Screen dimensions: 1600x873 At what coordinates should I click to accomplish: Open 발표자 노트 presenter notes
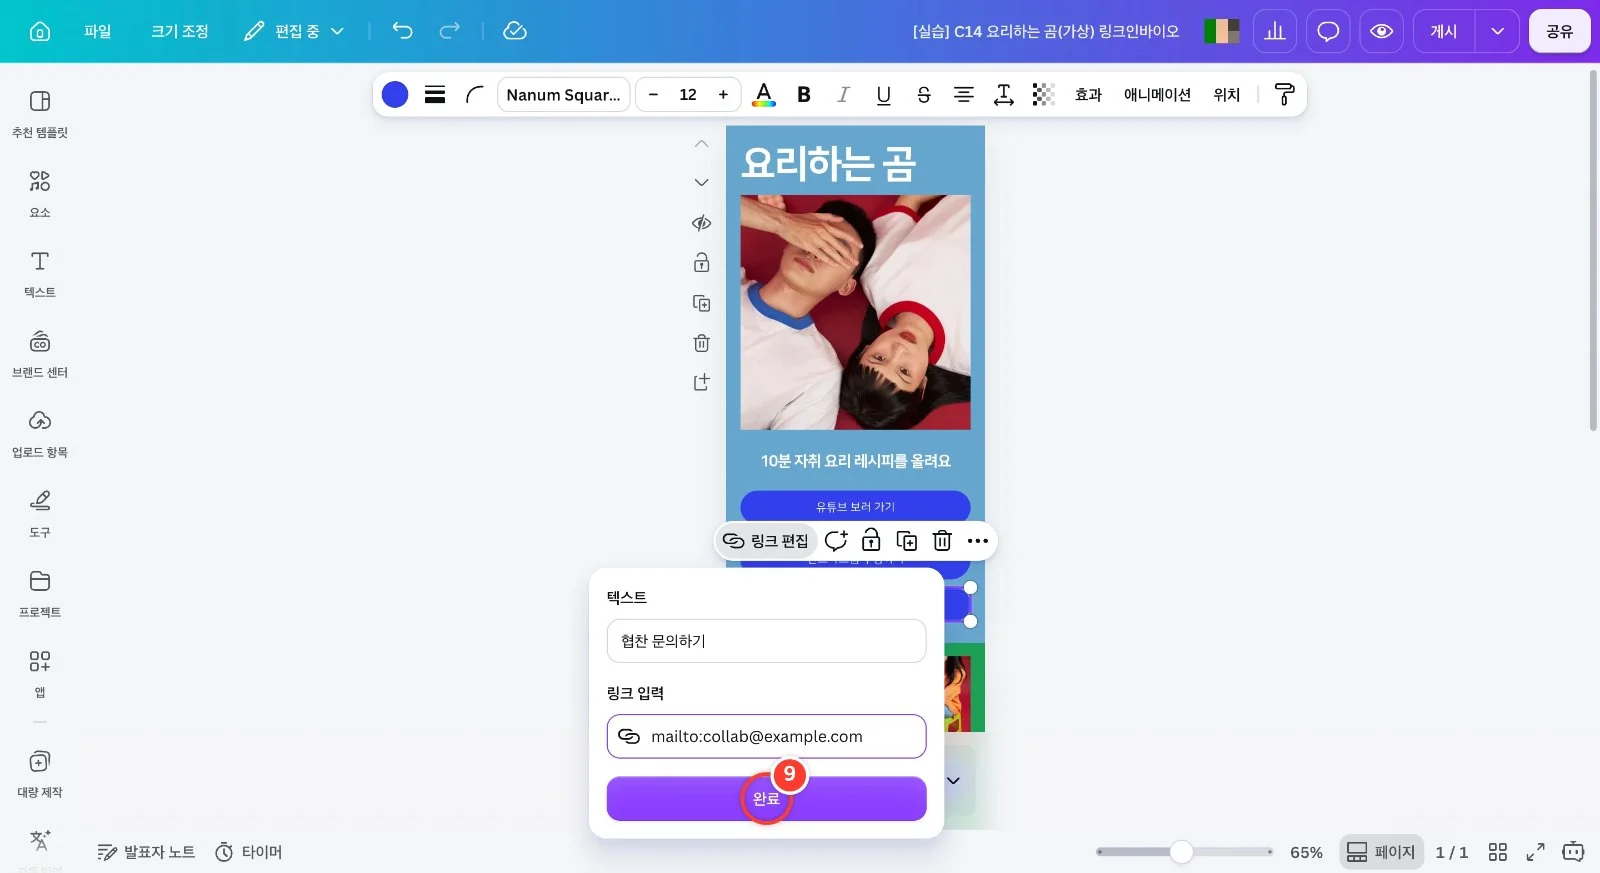(146, 852)
